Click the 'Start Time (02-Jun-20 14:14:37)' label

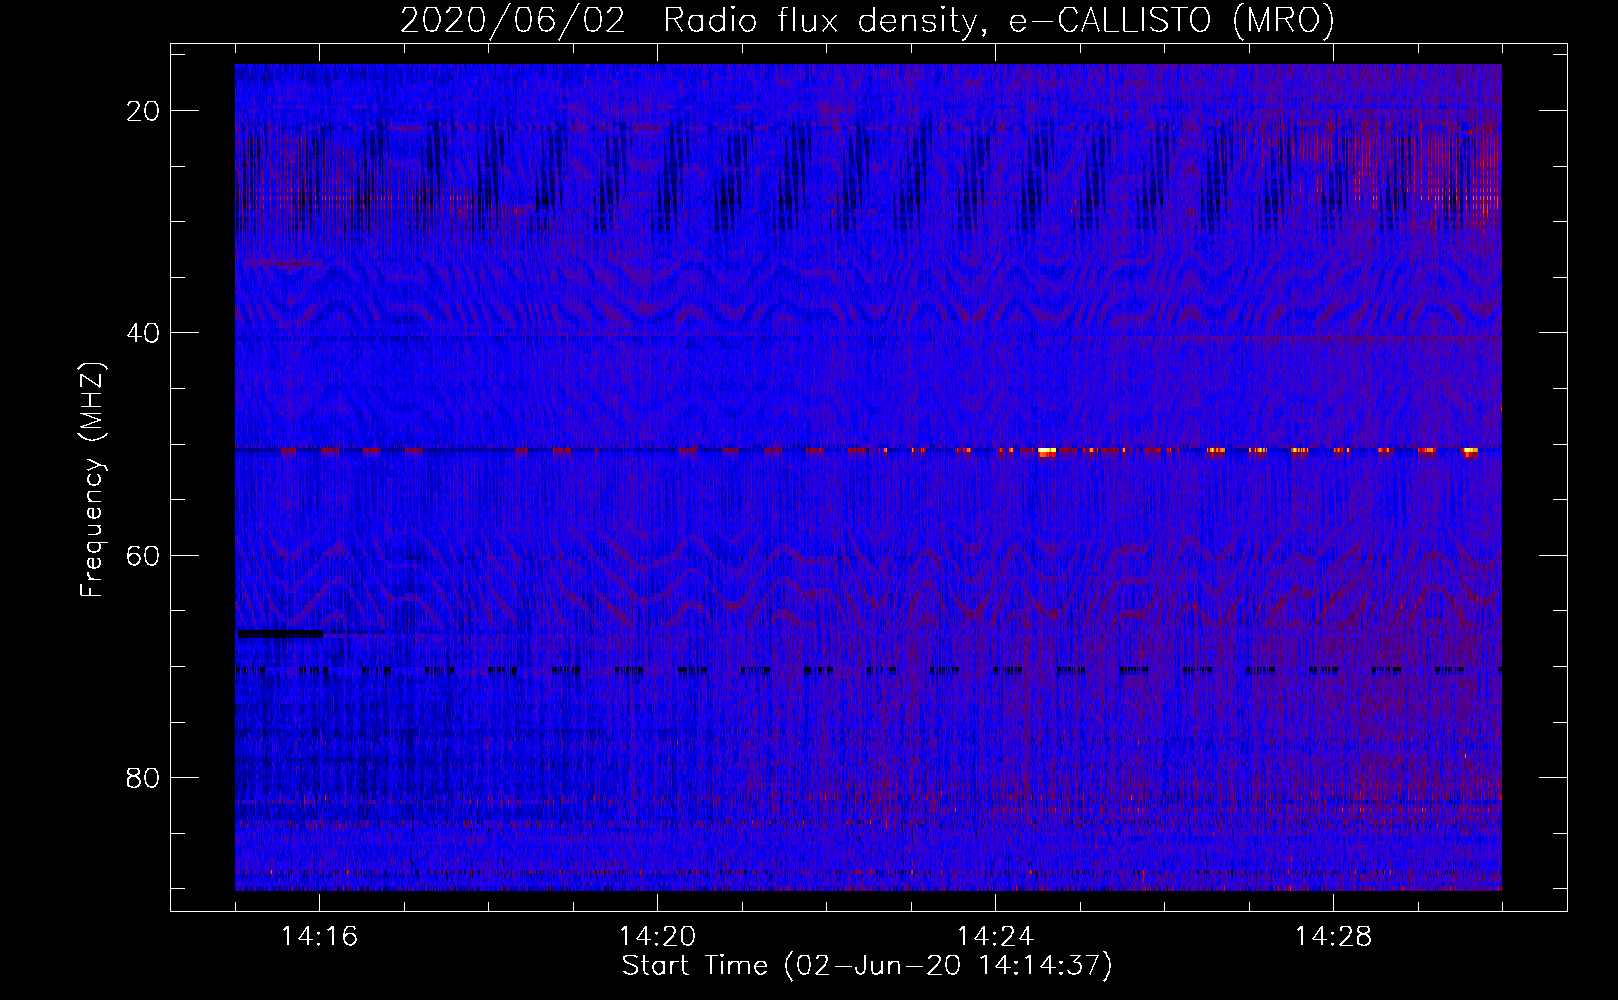coord(867,966)
